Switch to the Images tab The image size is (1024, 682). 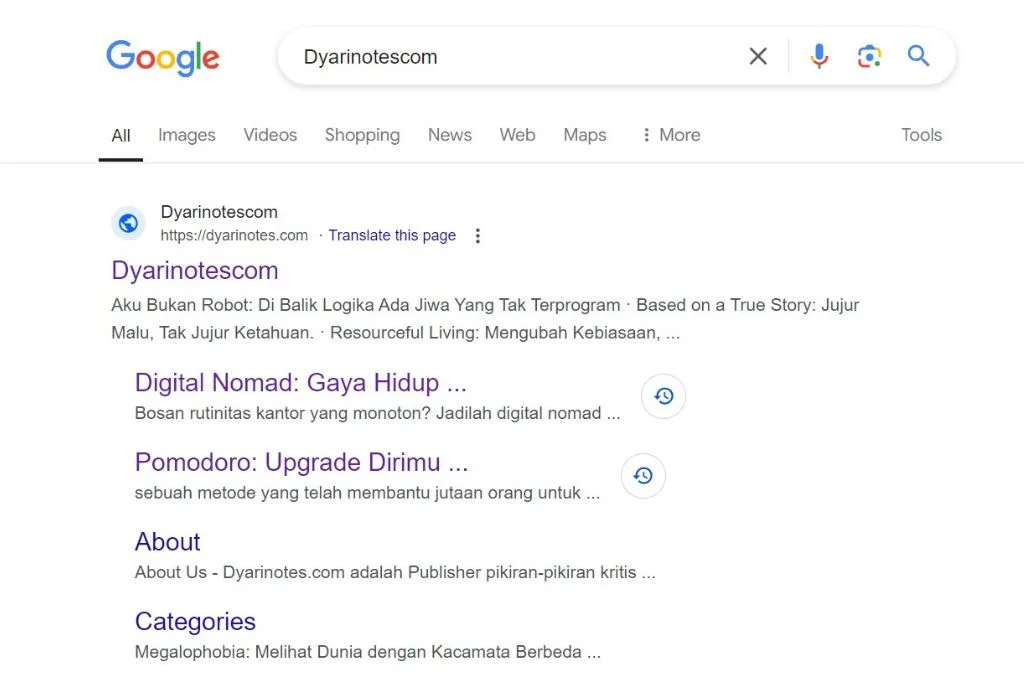coord(186,134)
